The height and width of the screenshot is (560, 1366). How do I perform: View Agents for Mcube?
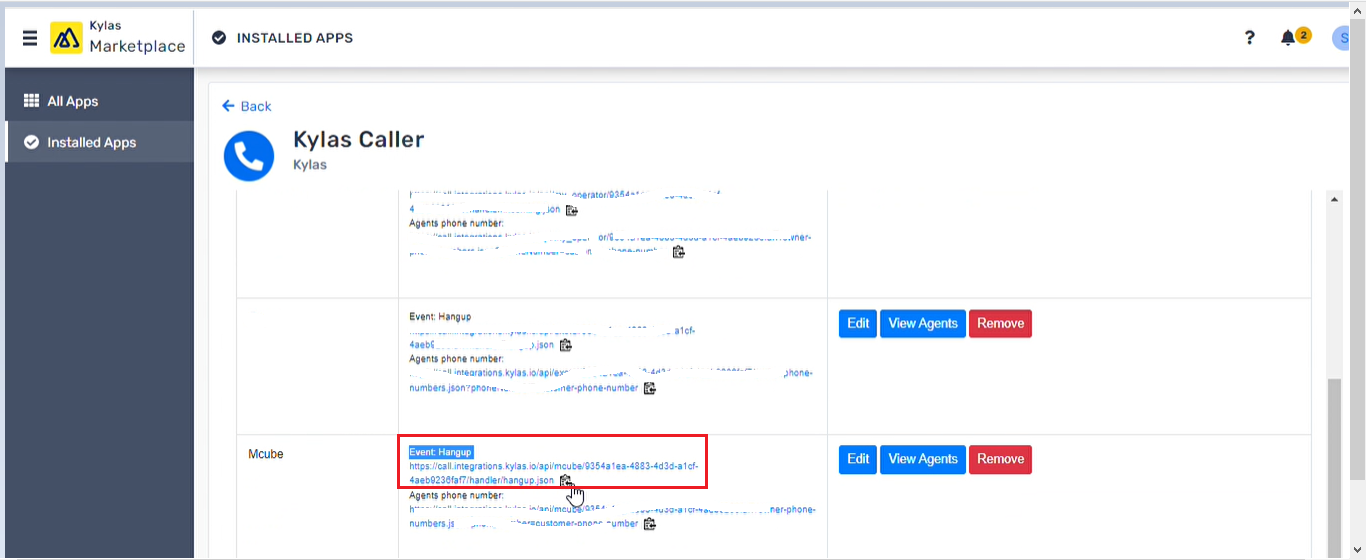[x=923, y=459]
